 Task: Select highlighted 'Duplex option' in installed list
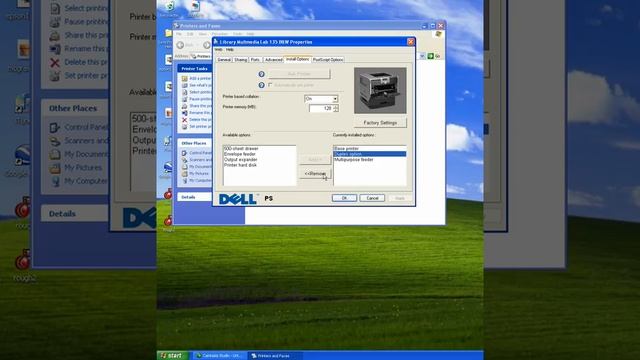(x=370, y=154)
